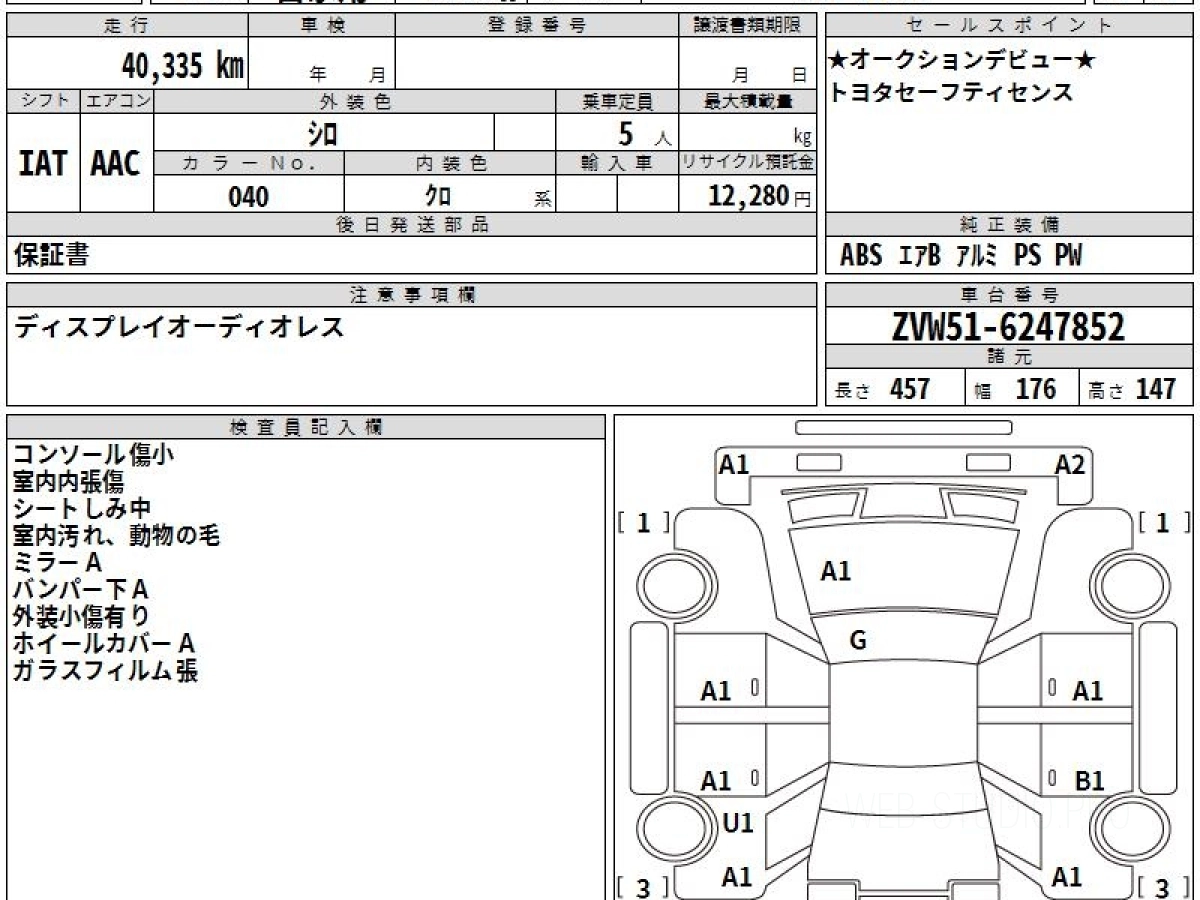The height and width of the screenshot is (900, 1200).
Task: Click the ★オークションデビュー★ sales point
Action: point(962,61)
